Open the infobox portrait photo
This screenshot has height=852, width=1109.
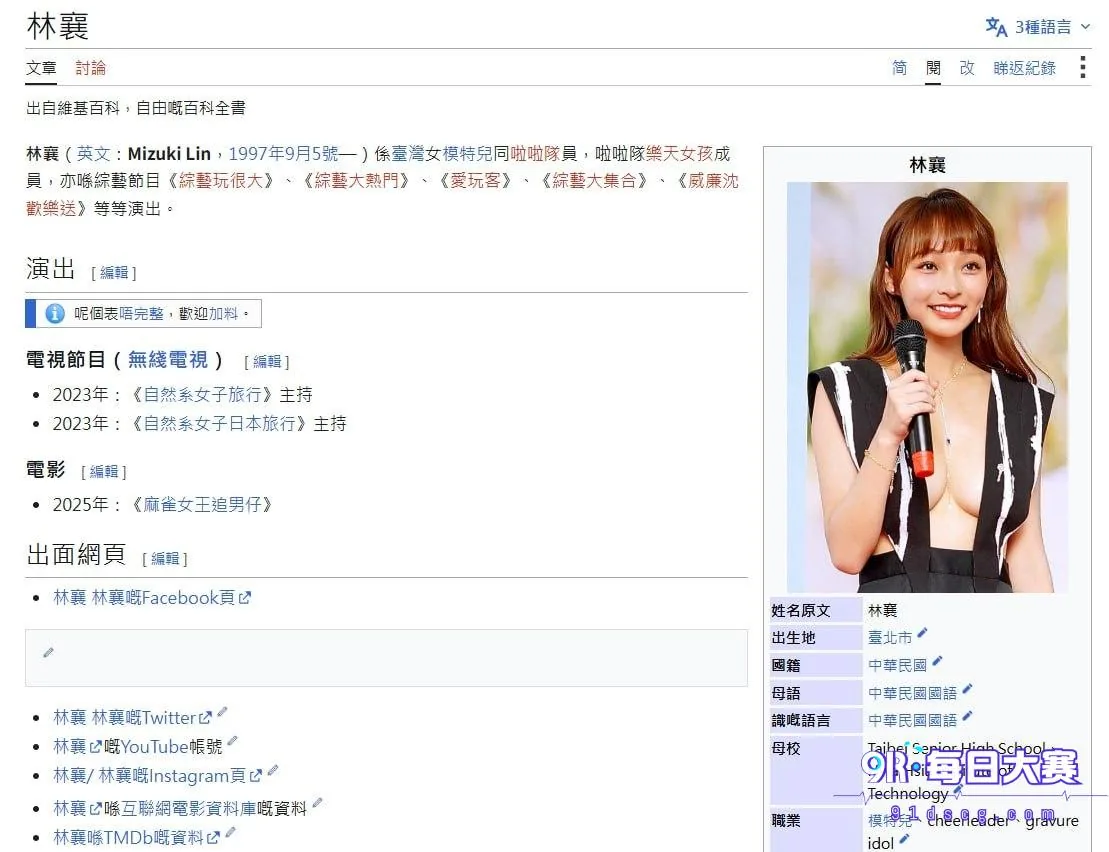tap(927, 387)
